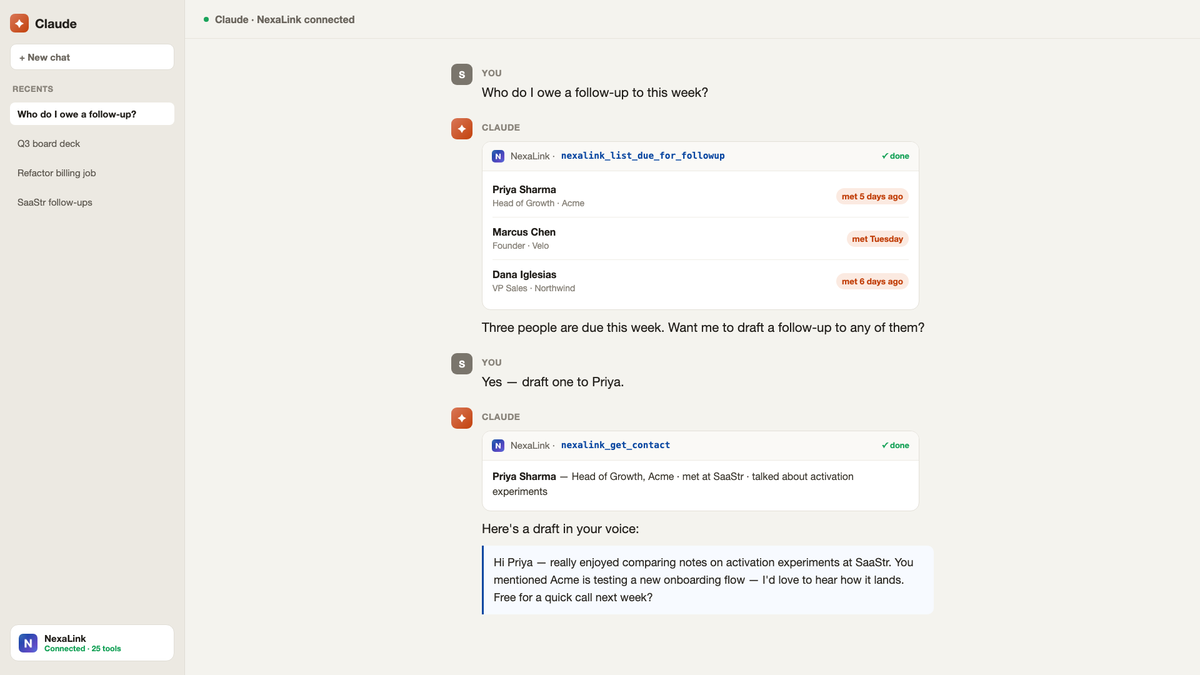
Task: Click the 'Claude · NexaLink connected' header text
Action: (x=285, y=19)
